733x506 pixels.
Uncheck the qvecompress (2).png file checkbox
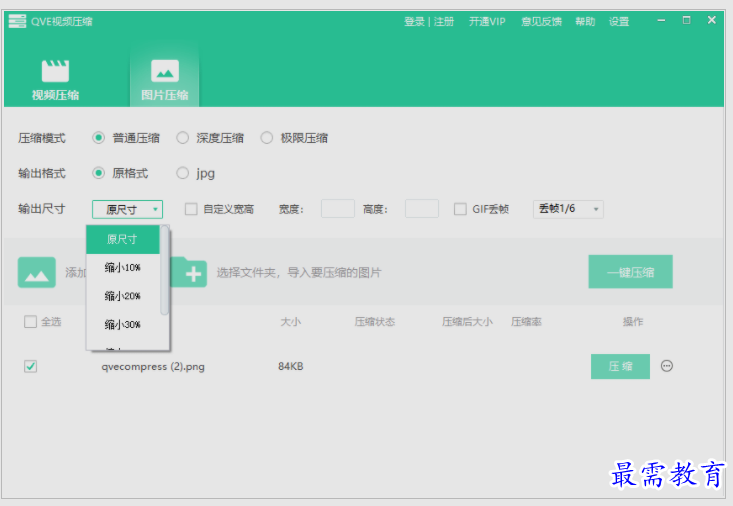pos(31,367)
